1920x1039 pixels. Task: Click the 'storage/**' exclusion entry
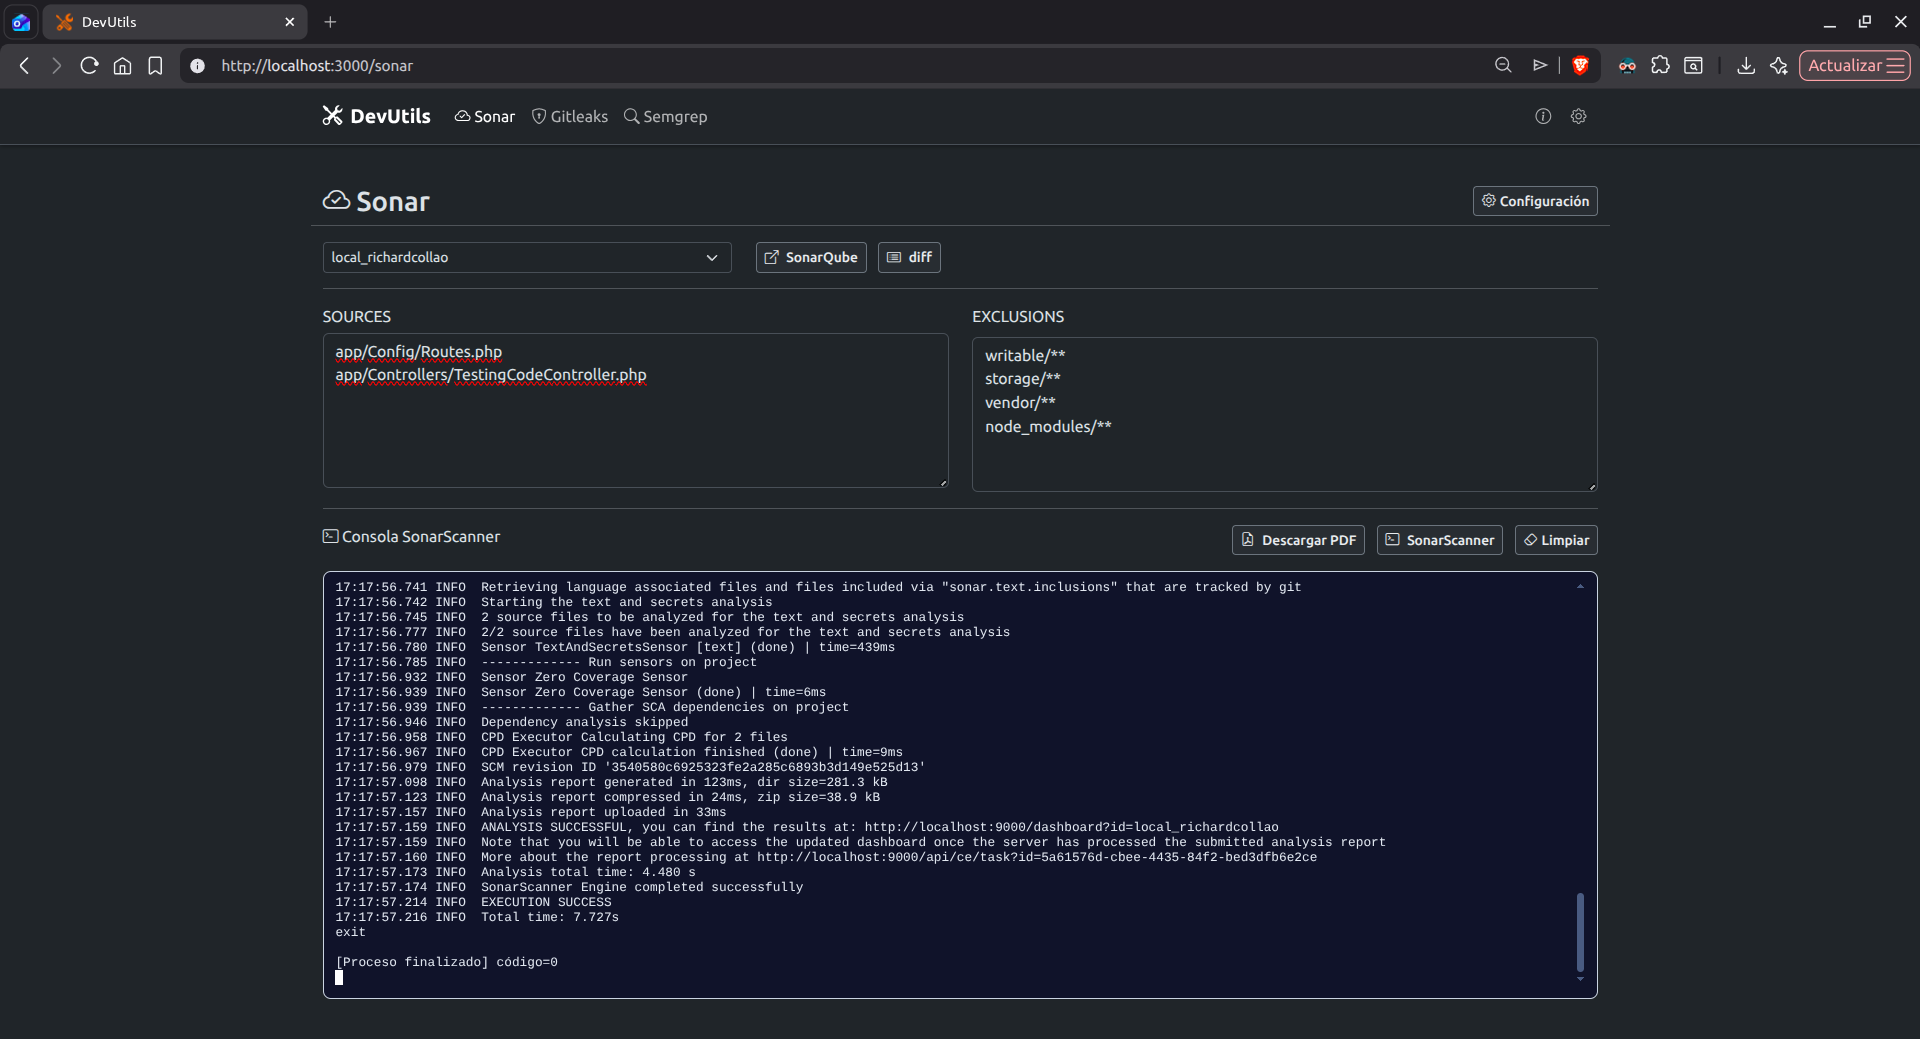(x=1023, y=378)
